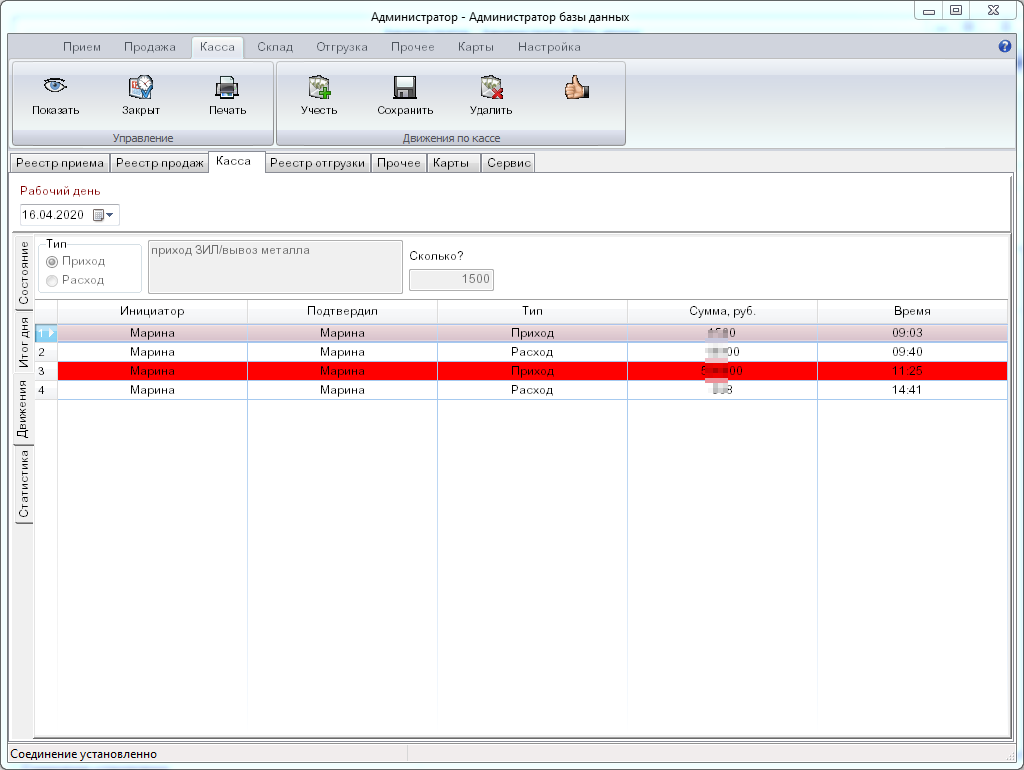The width and height of the screenshot is (1024, 770).
Task: Click the thumbs-up icon
Action: coord(577,87)
